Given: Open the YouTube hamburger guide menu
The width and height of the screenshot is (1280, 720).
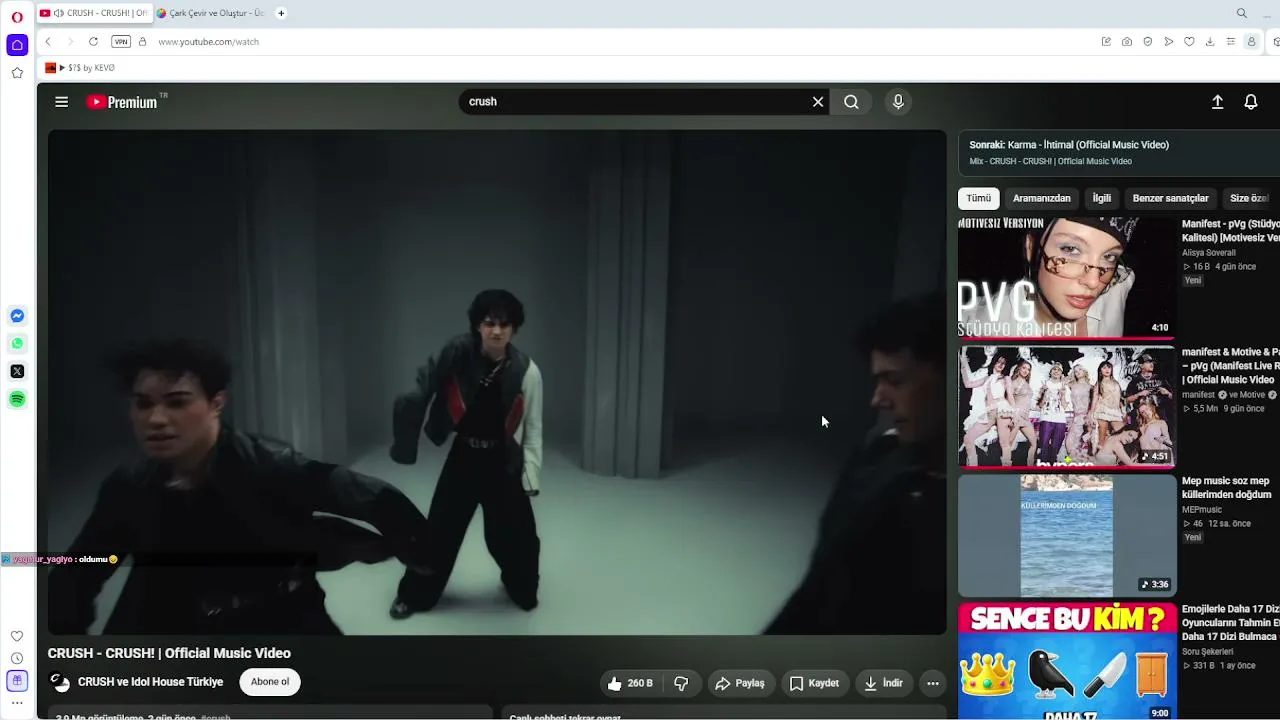Looking at the screenshot, I should tap(62, 102).
